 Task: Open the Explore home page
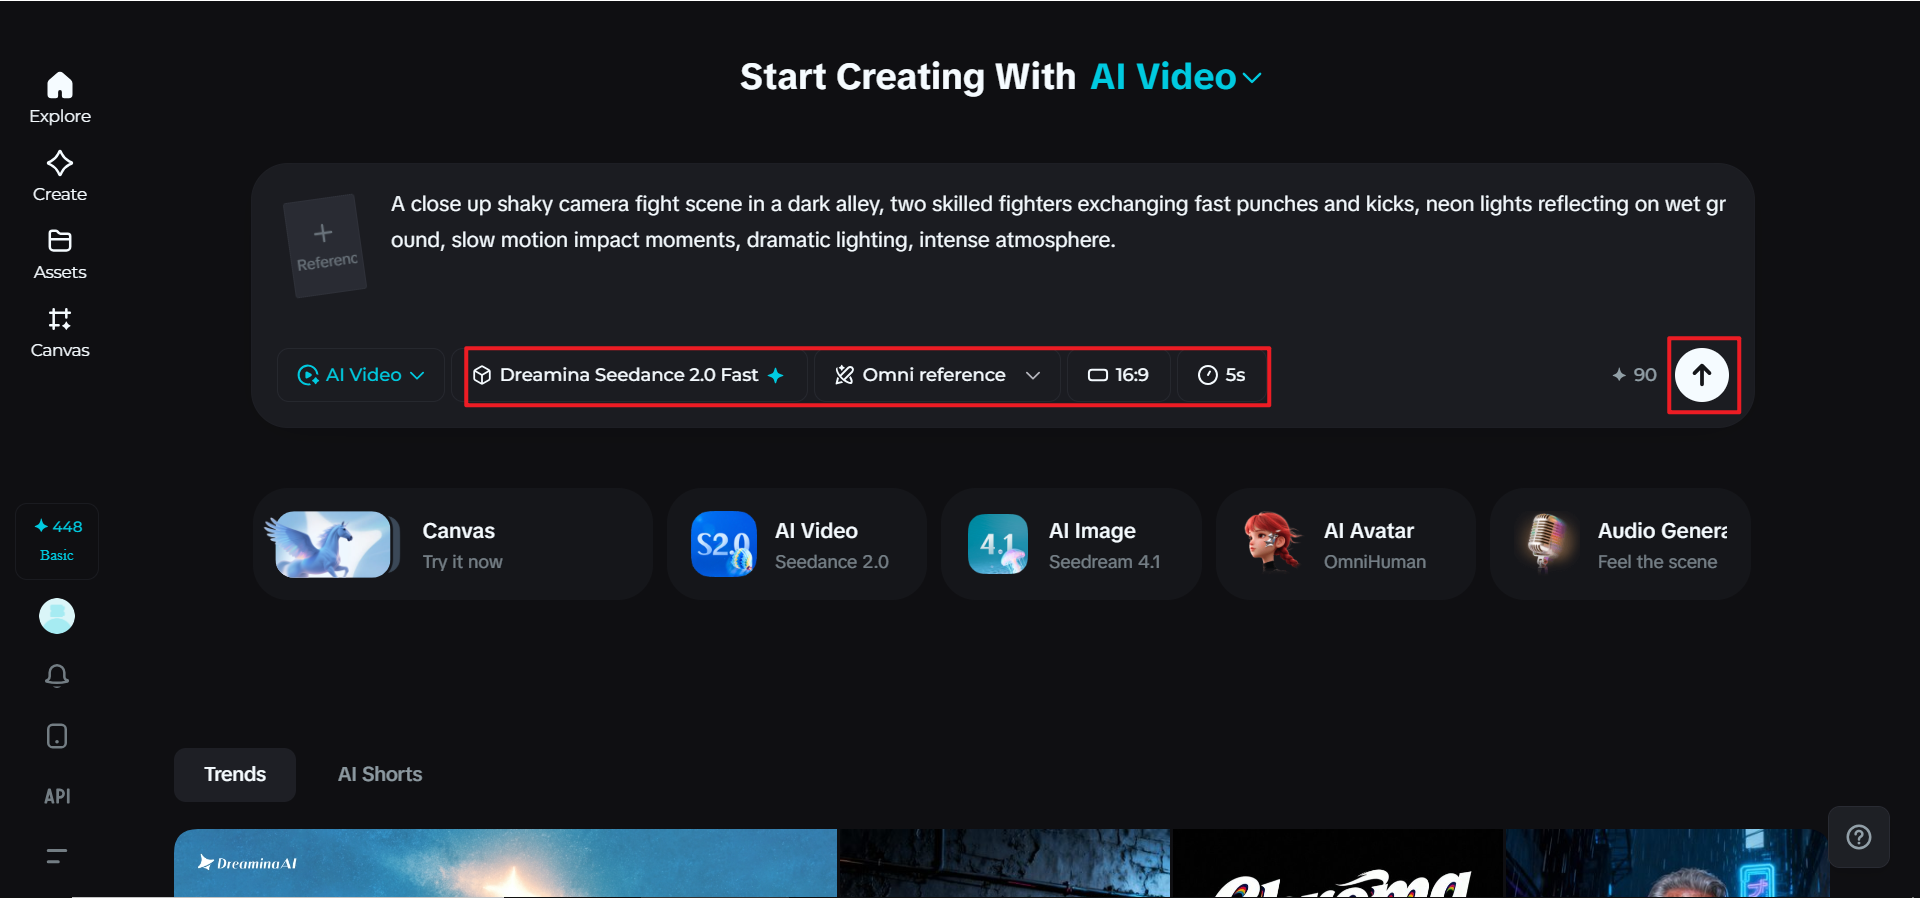60,98
